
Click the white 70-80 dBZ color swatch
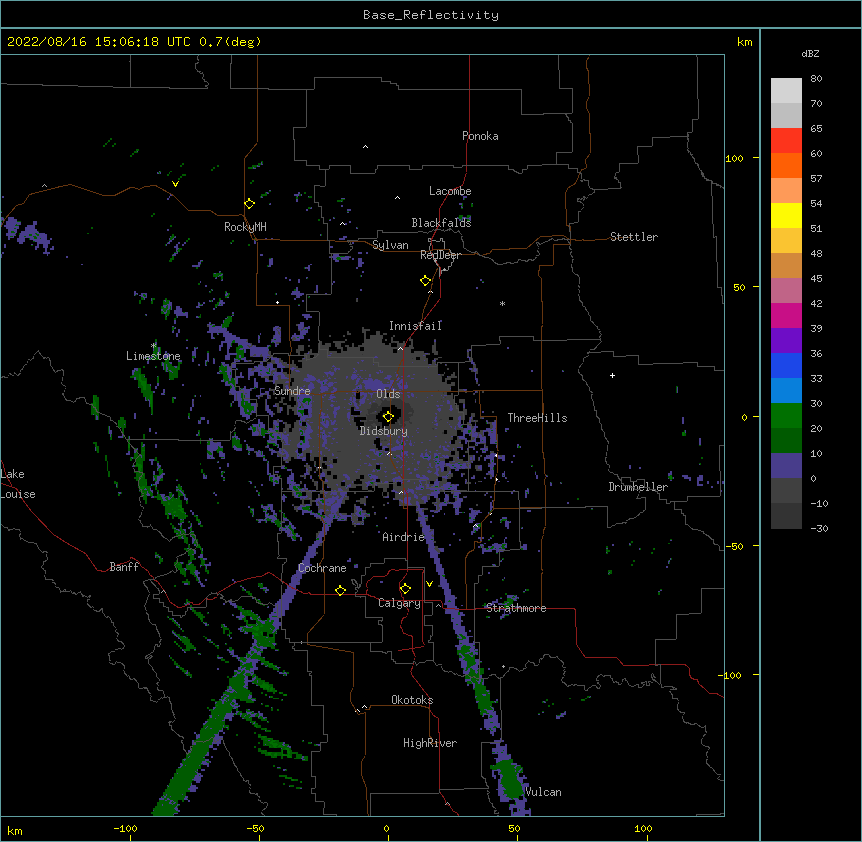(786, 91)
